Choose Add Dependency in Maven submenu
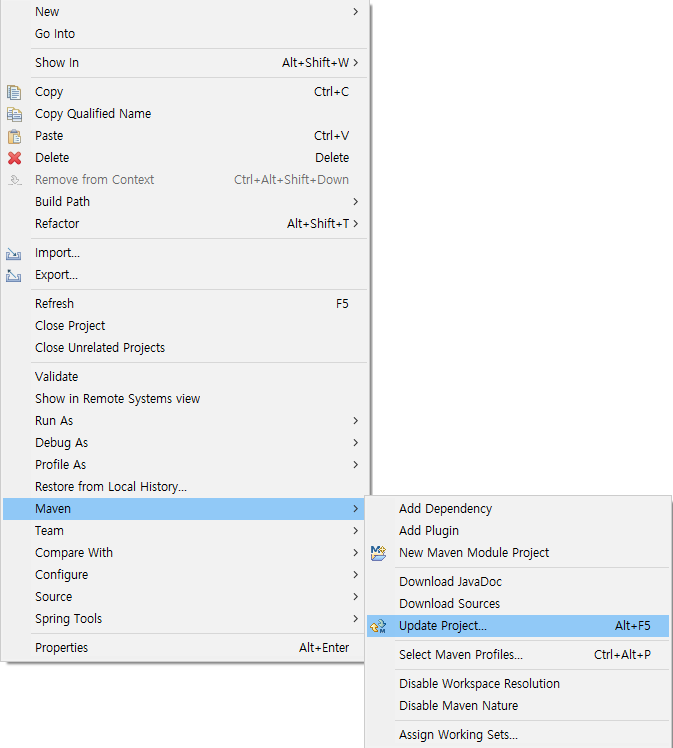Viewport: 673px width, 748px height. tap(518, 509)
